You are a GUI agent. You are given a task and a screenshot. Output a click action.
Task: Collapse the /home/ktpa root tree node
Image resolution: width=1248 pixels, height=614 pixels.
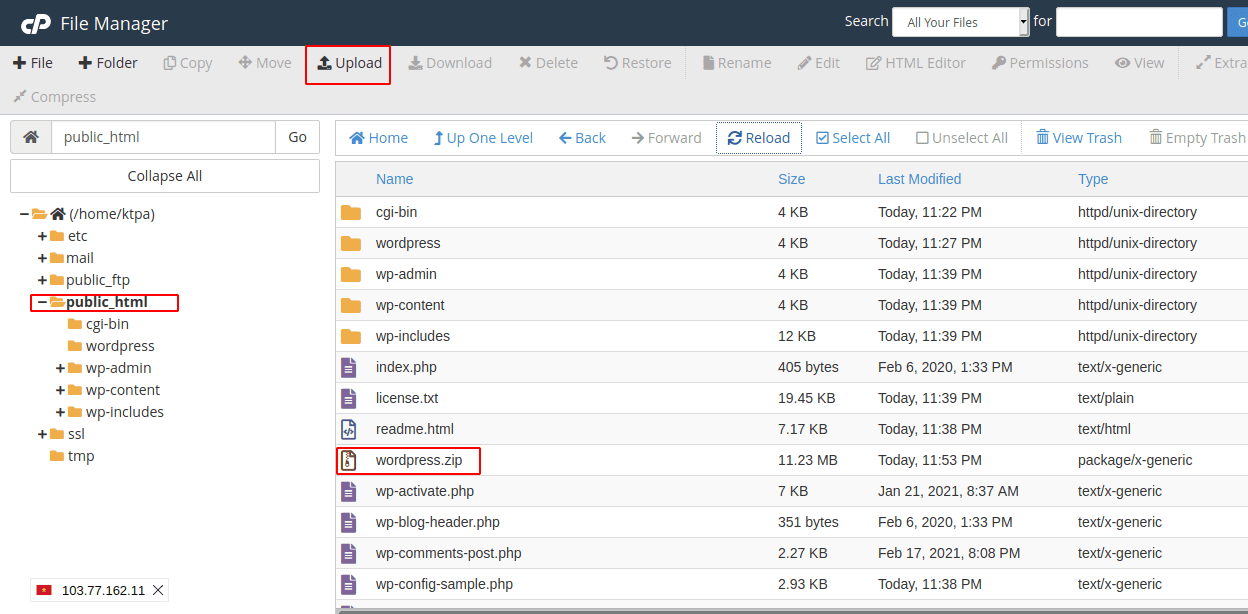(24, 214)
